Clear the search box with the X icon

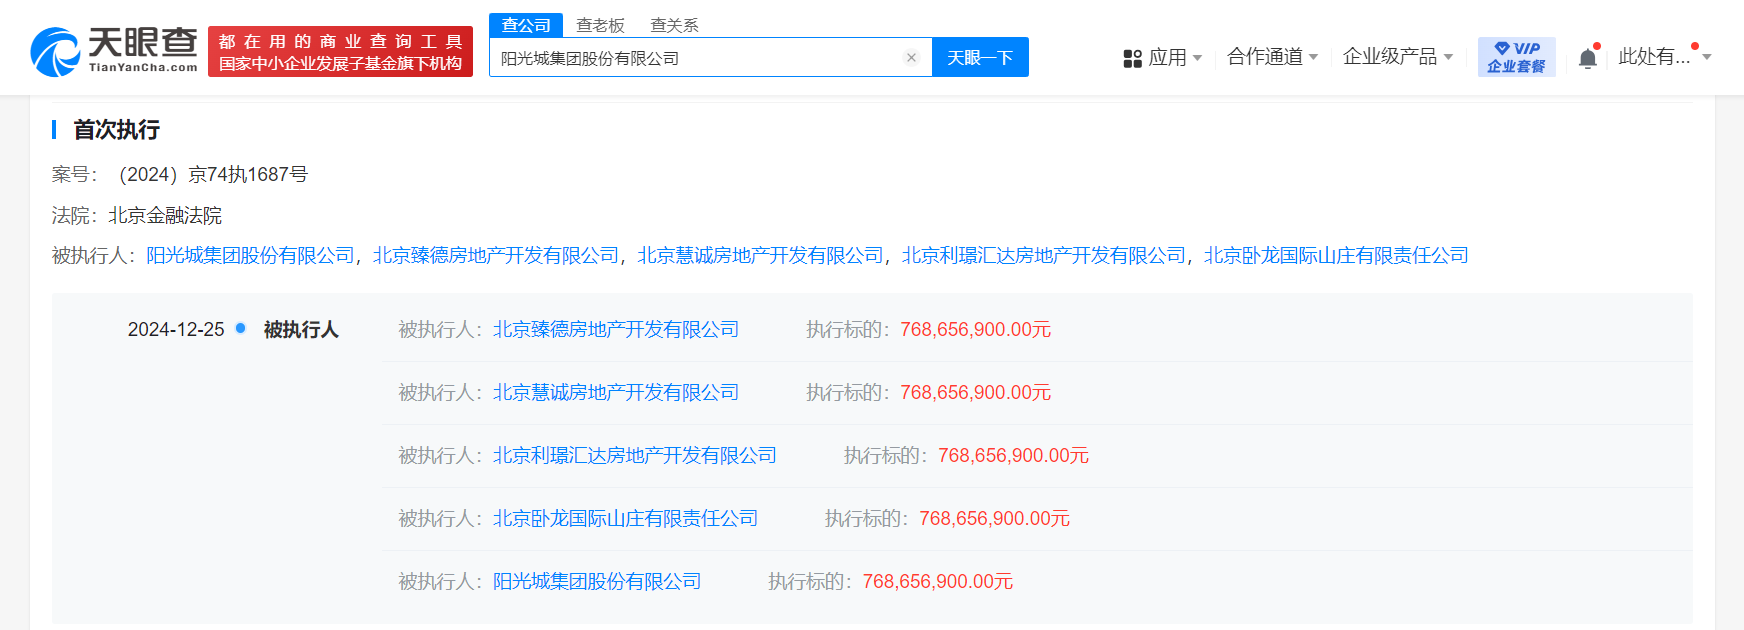(911, 58)
